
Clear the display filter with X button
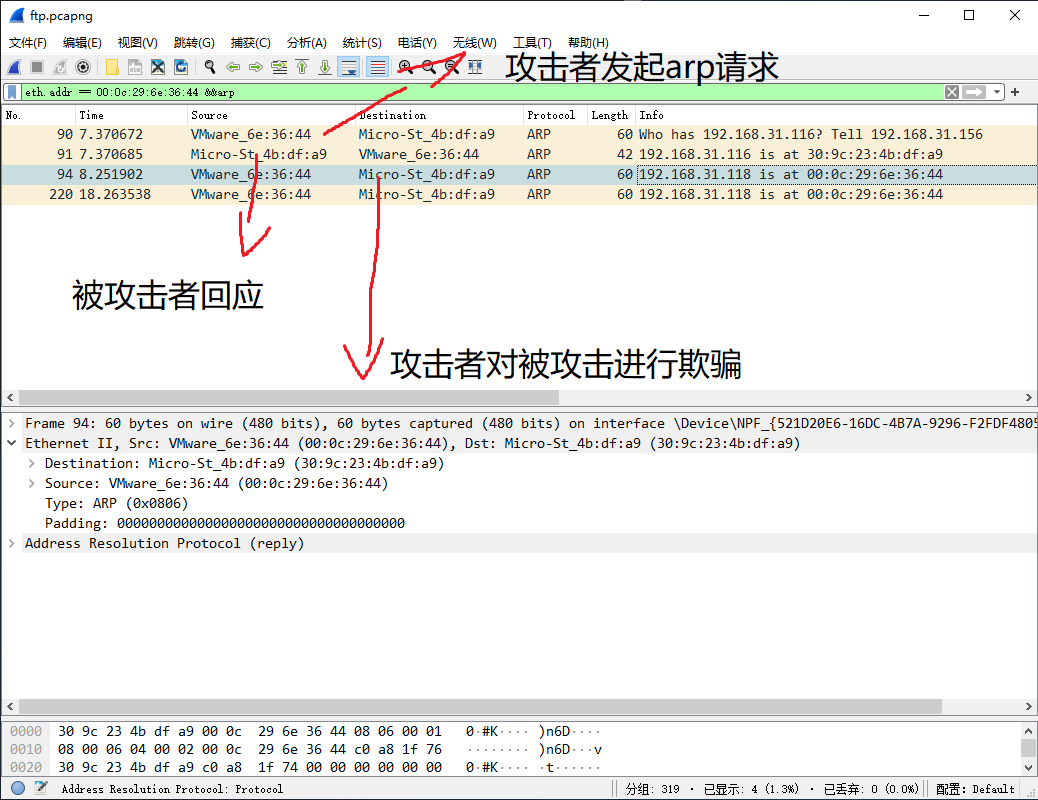pyautogui.click(x=952, y=92)
